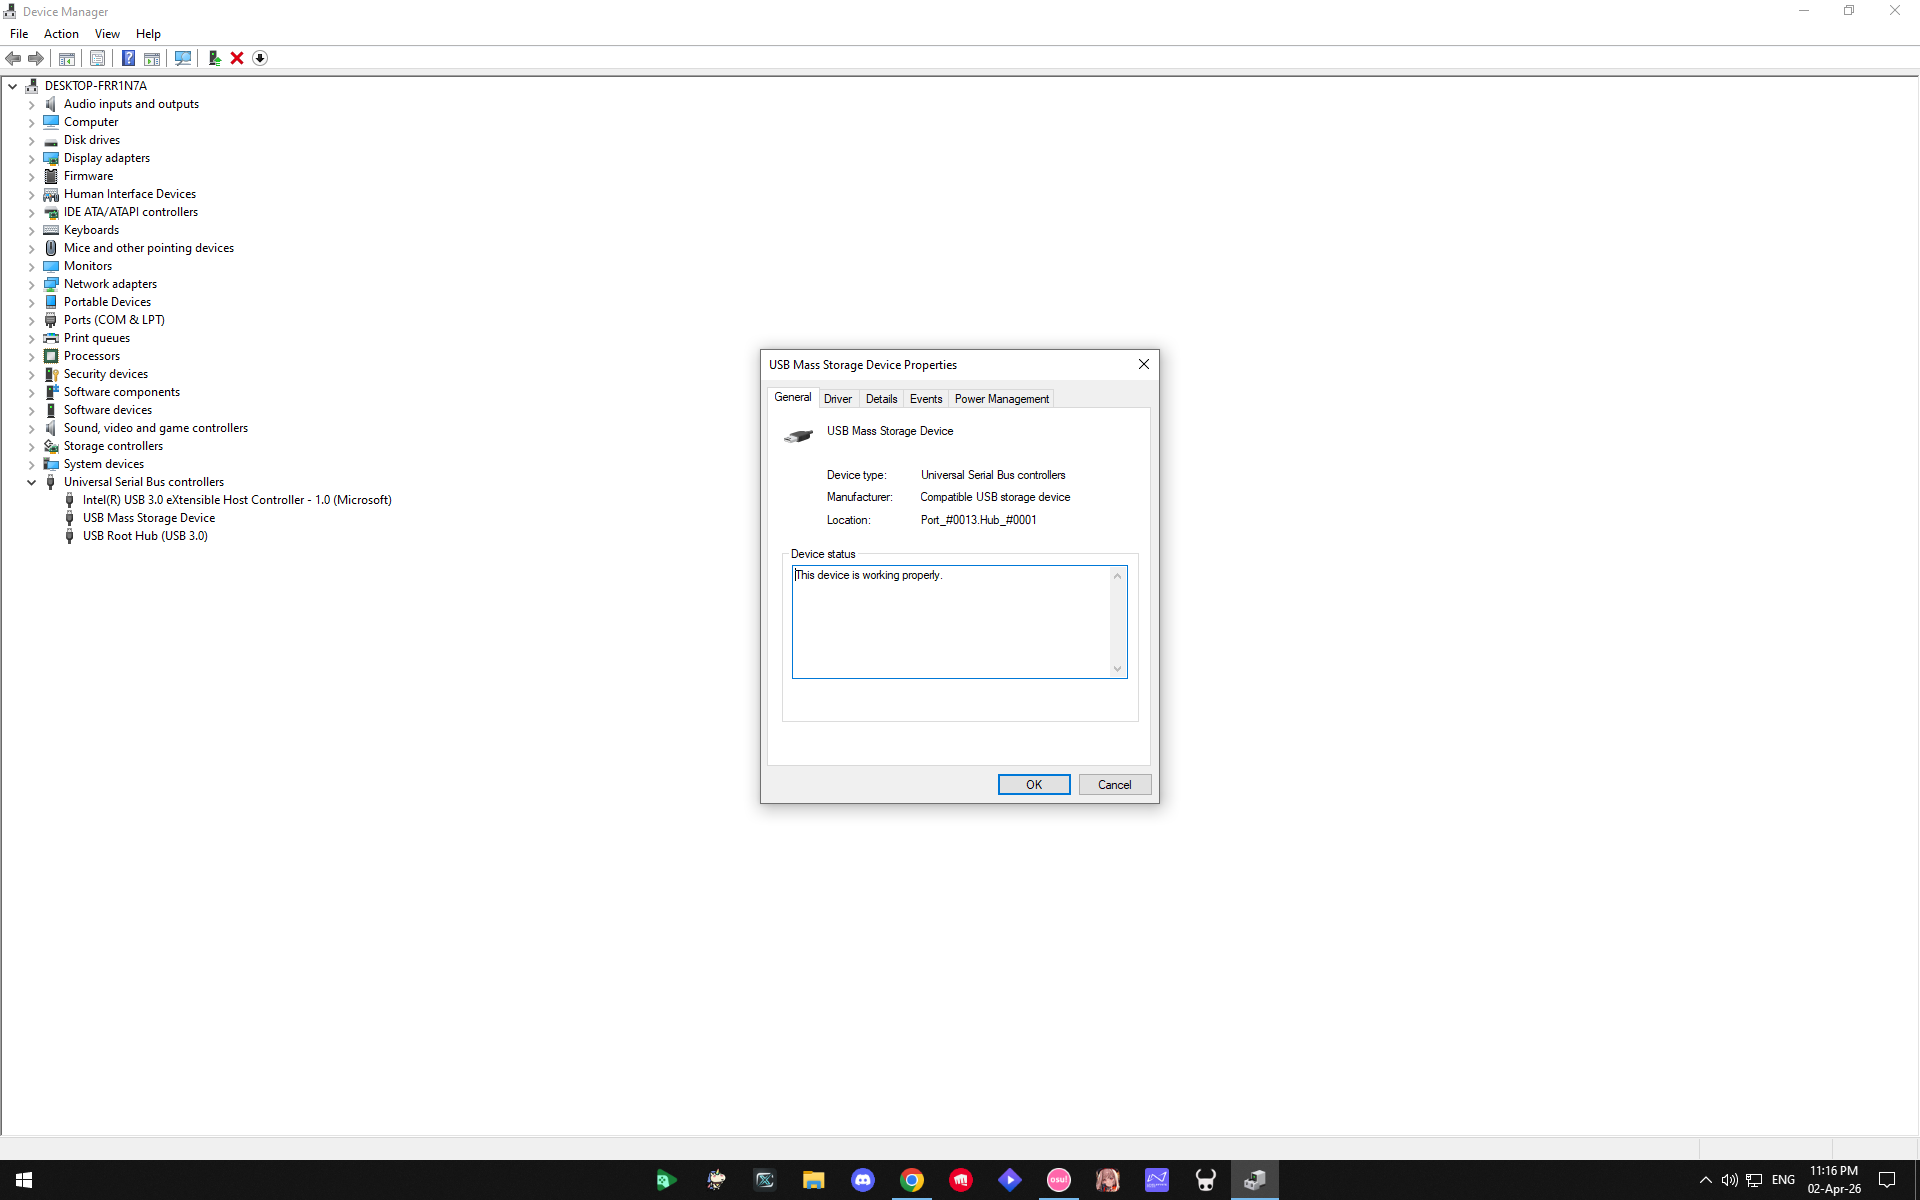The image size is (1920, 1200).
Task: Open Discord from the taskbar
Action: click(862, 1180)
